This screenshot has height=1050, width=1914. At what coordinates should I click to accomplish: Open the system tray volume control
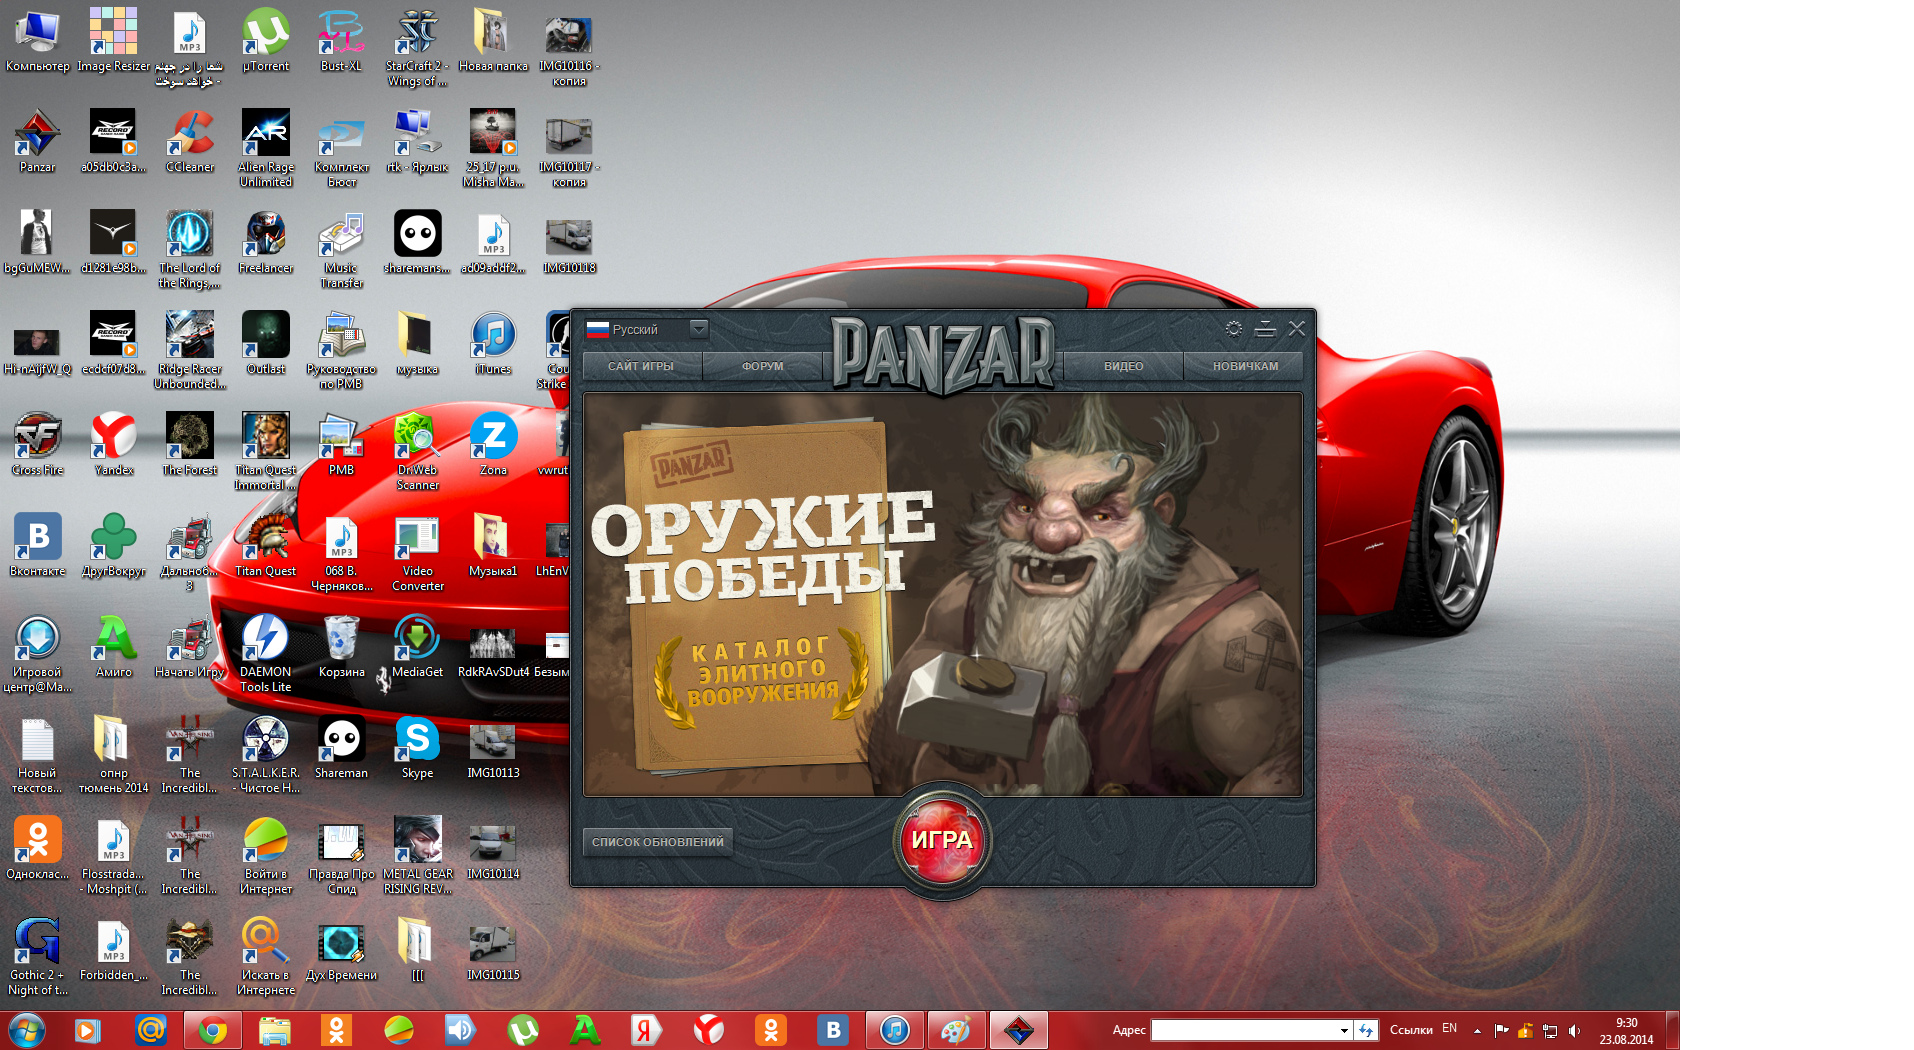(1574, 1030)
